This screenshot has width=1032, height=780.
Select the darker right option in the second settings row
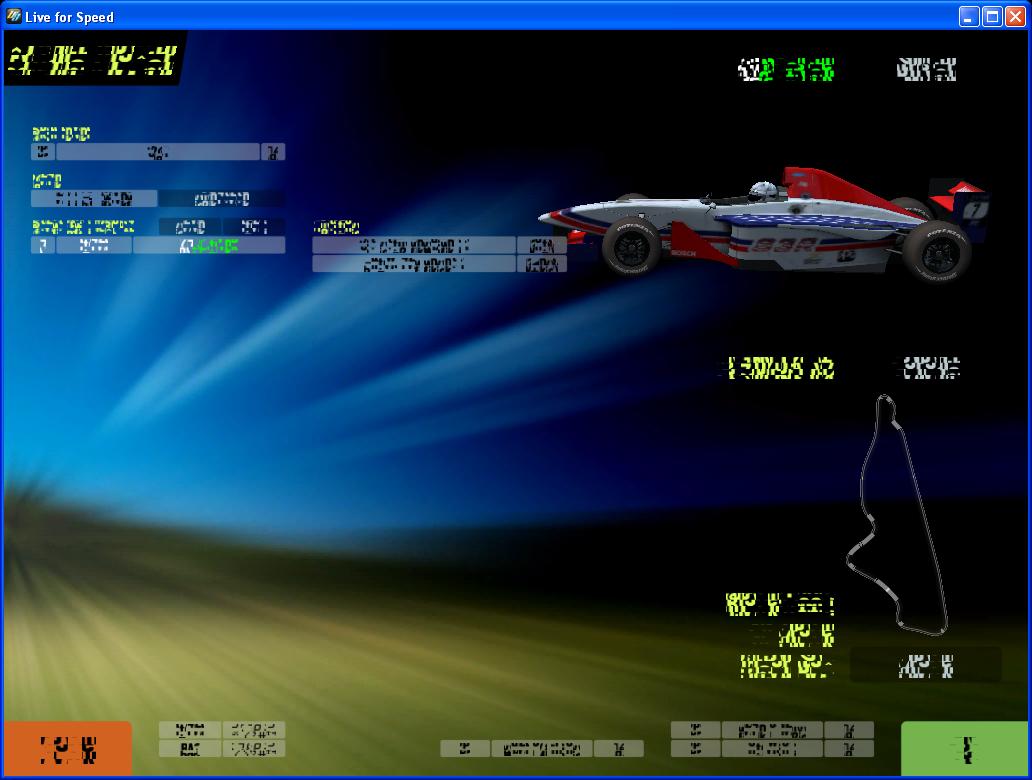pyautogui.click(x=222, y=199)
